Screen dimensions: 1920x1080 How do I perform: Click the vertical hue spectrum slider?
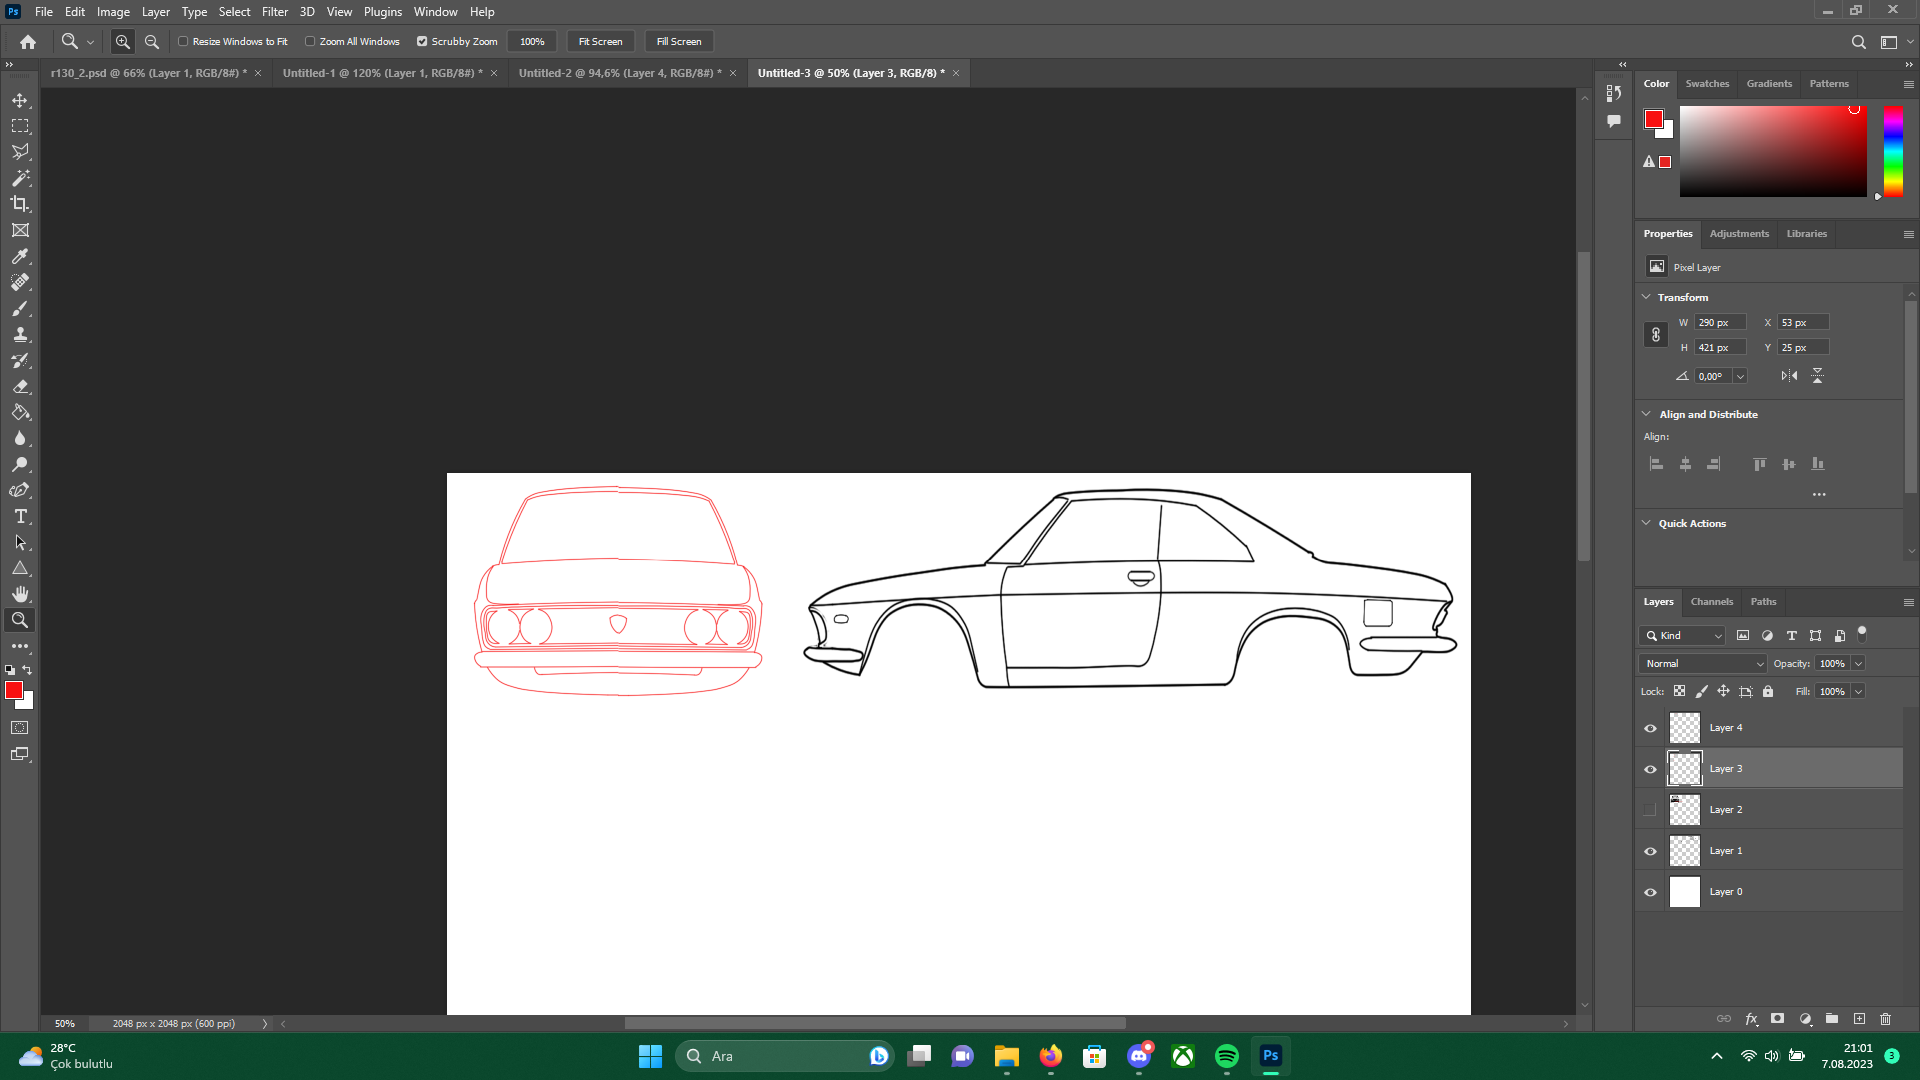1893,150
